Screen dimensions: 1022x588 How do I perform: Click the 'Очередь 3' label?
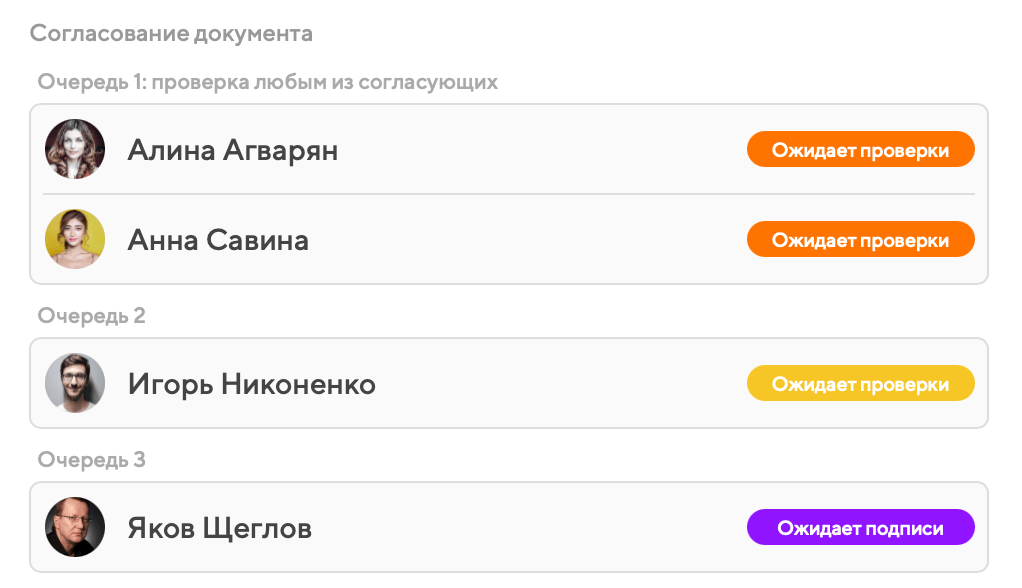(92, 460)
